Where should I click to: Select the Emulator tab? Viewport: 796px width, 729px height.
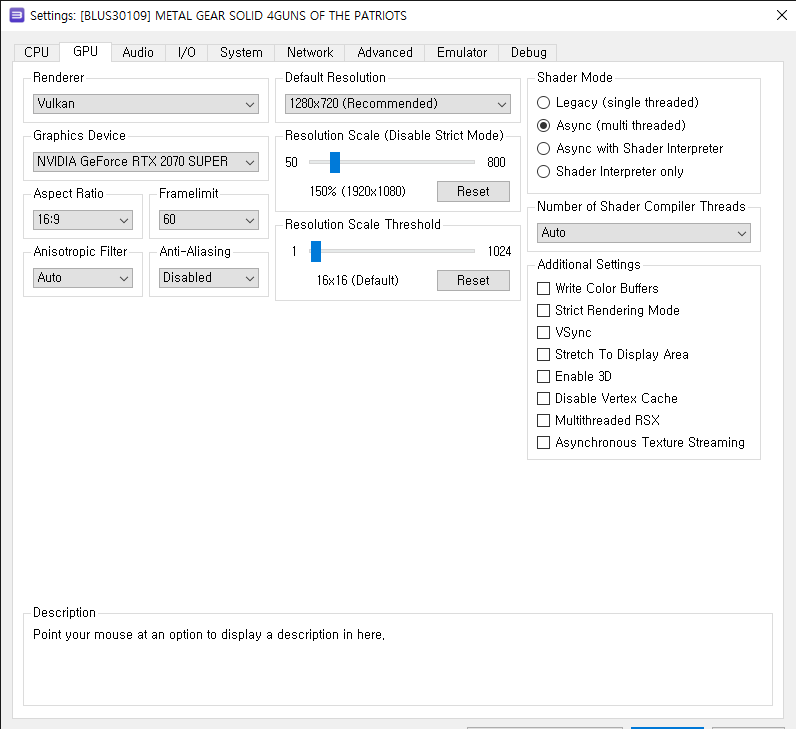coord(461,52)
